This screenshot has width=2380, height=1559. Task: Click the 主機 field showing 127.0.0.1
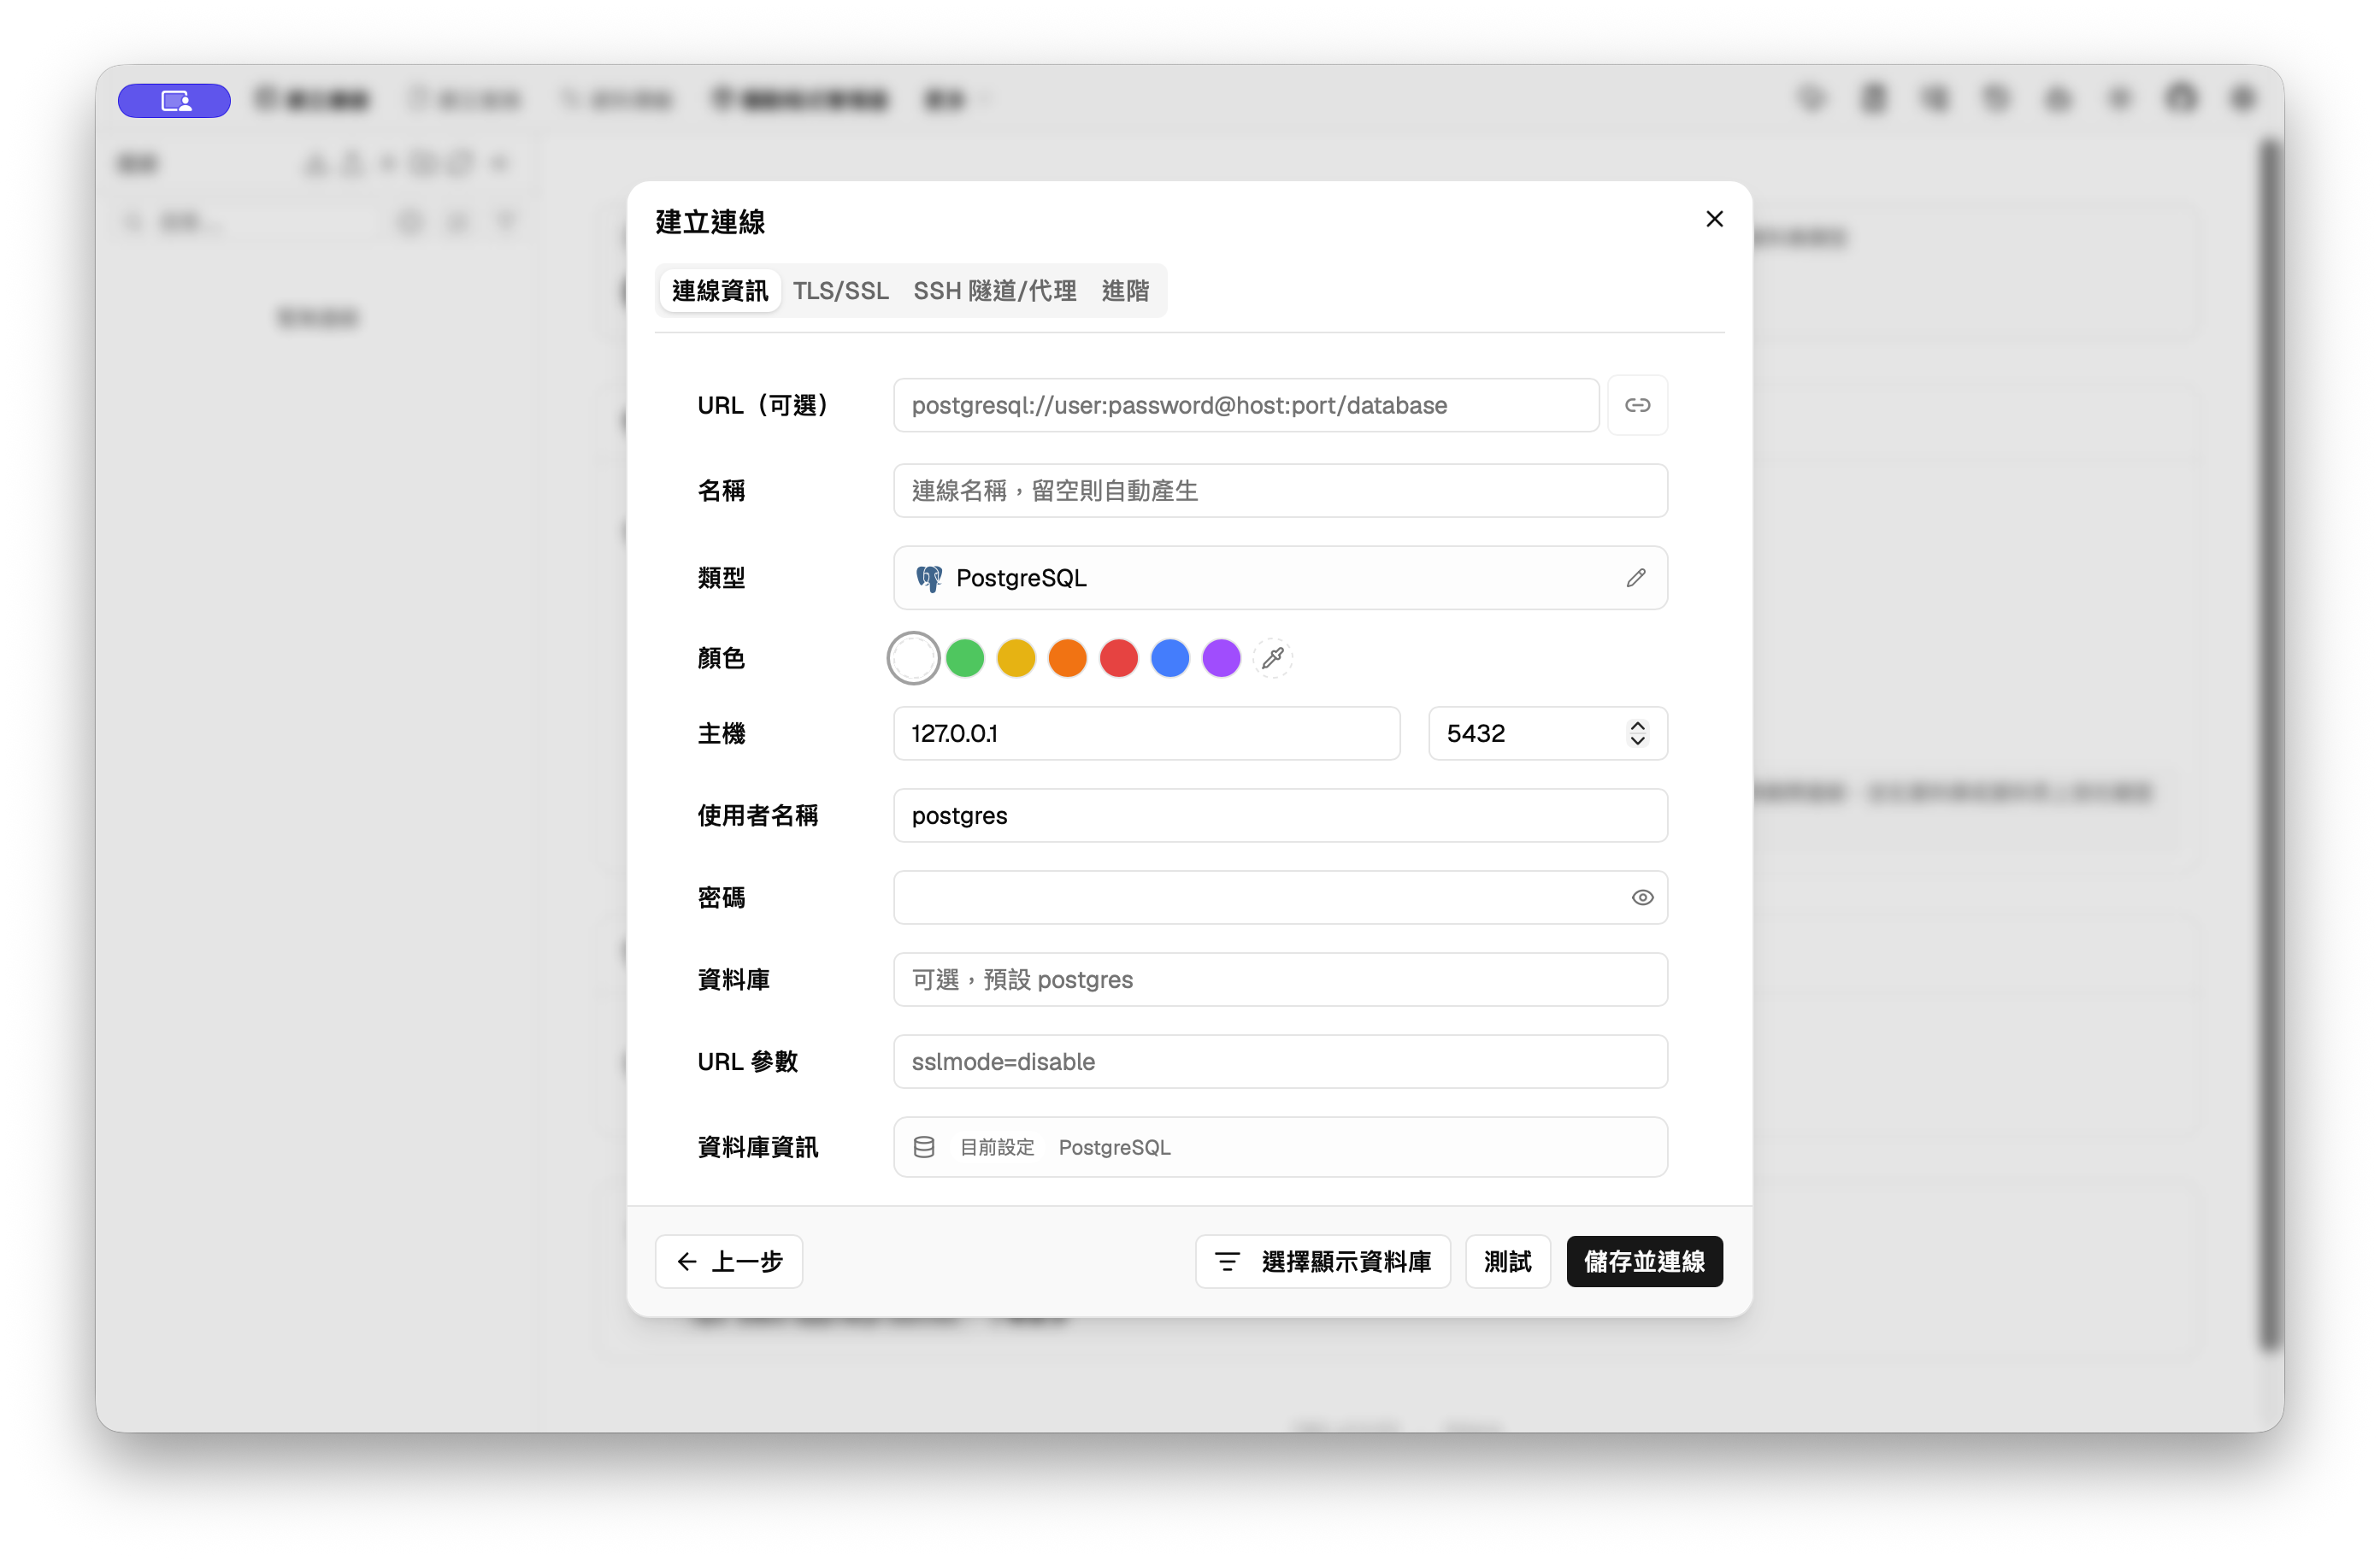tap(1147, 733)
